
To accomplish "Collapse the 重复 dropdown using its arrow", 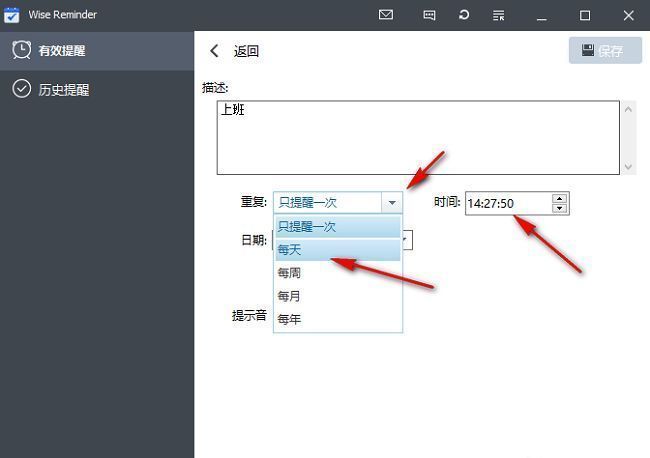I will click(392, 203).
